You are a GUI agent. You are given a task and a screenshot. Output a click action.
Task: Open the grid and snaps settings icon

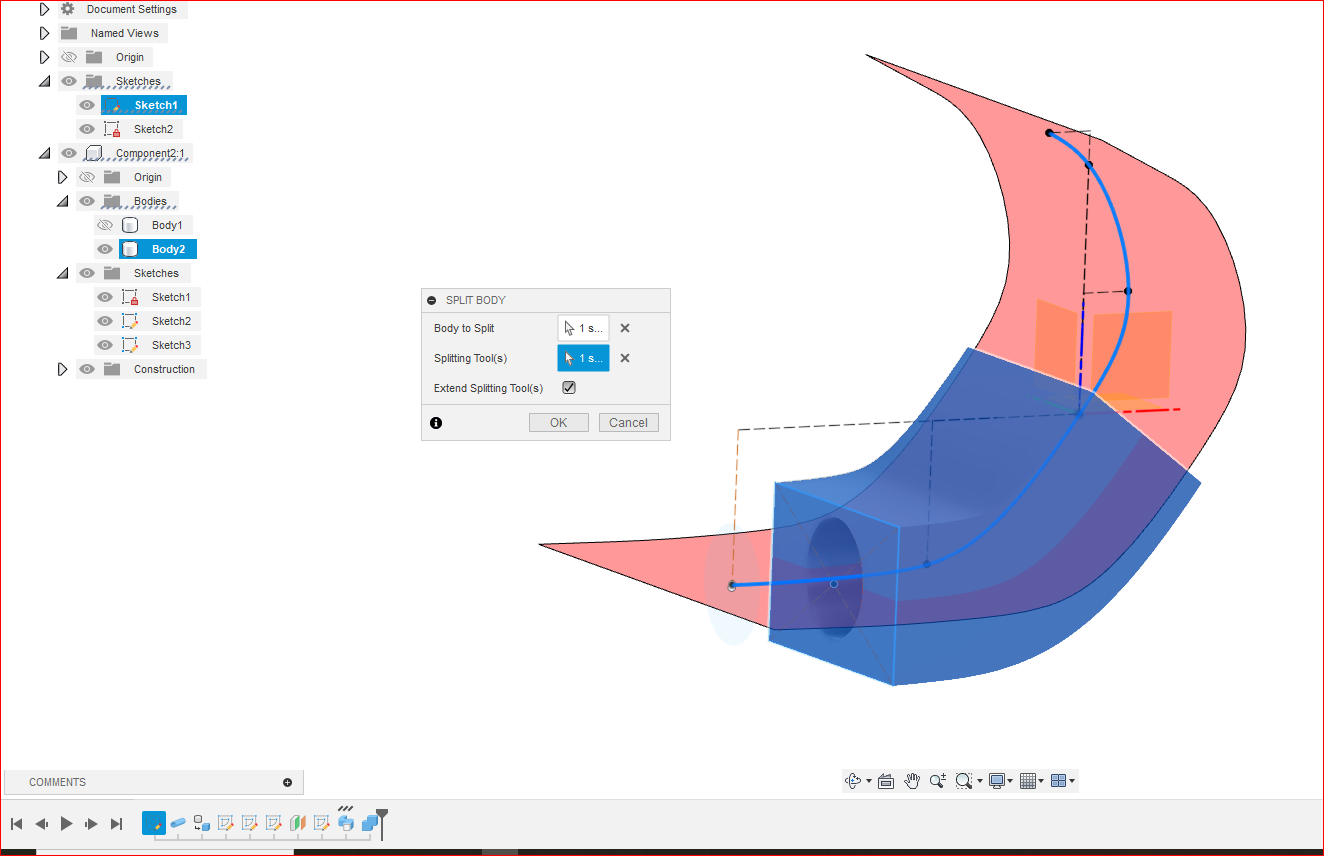pyautogui.click(x=1028, y=781)
